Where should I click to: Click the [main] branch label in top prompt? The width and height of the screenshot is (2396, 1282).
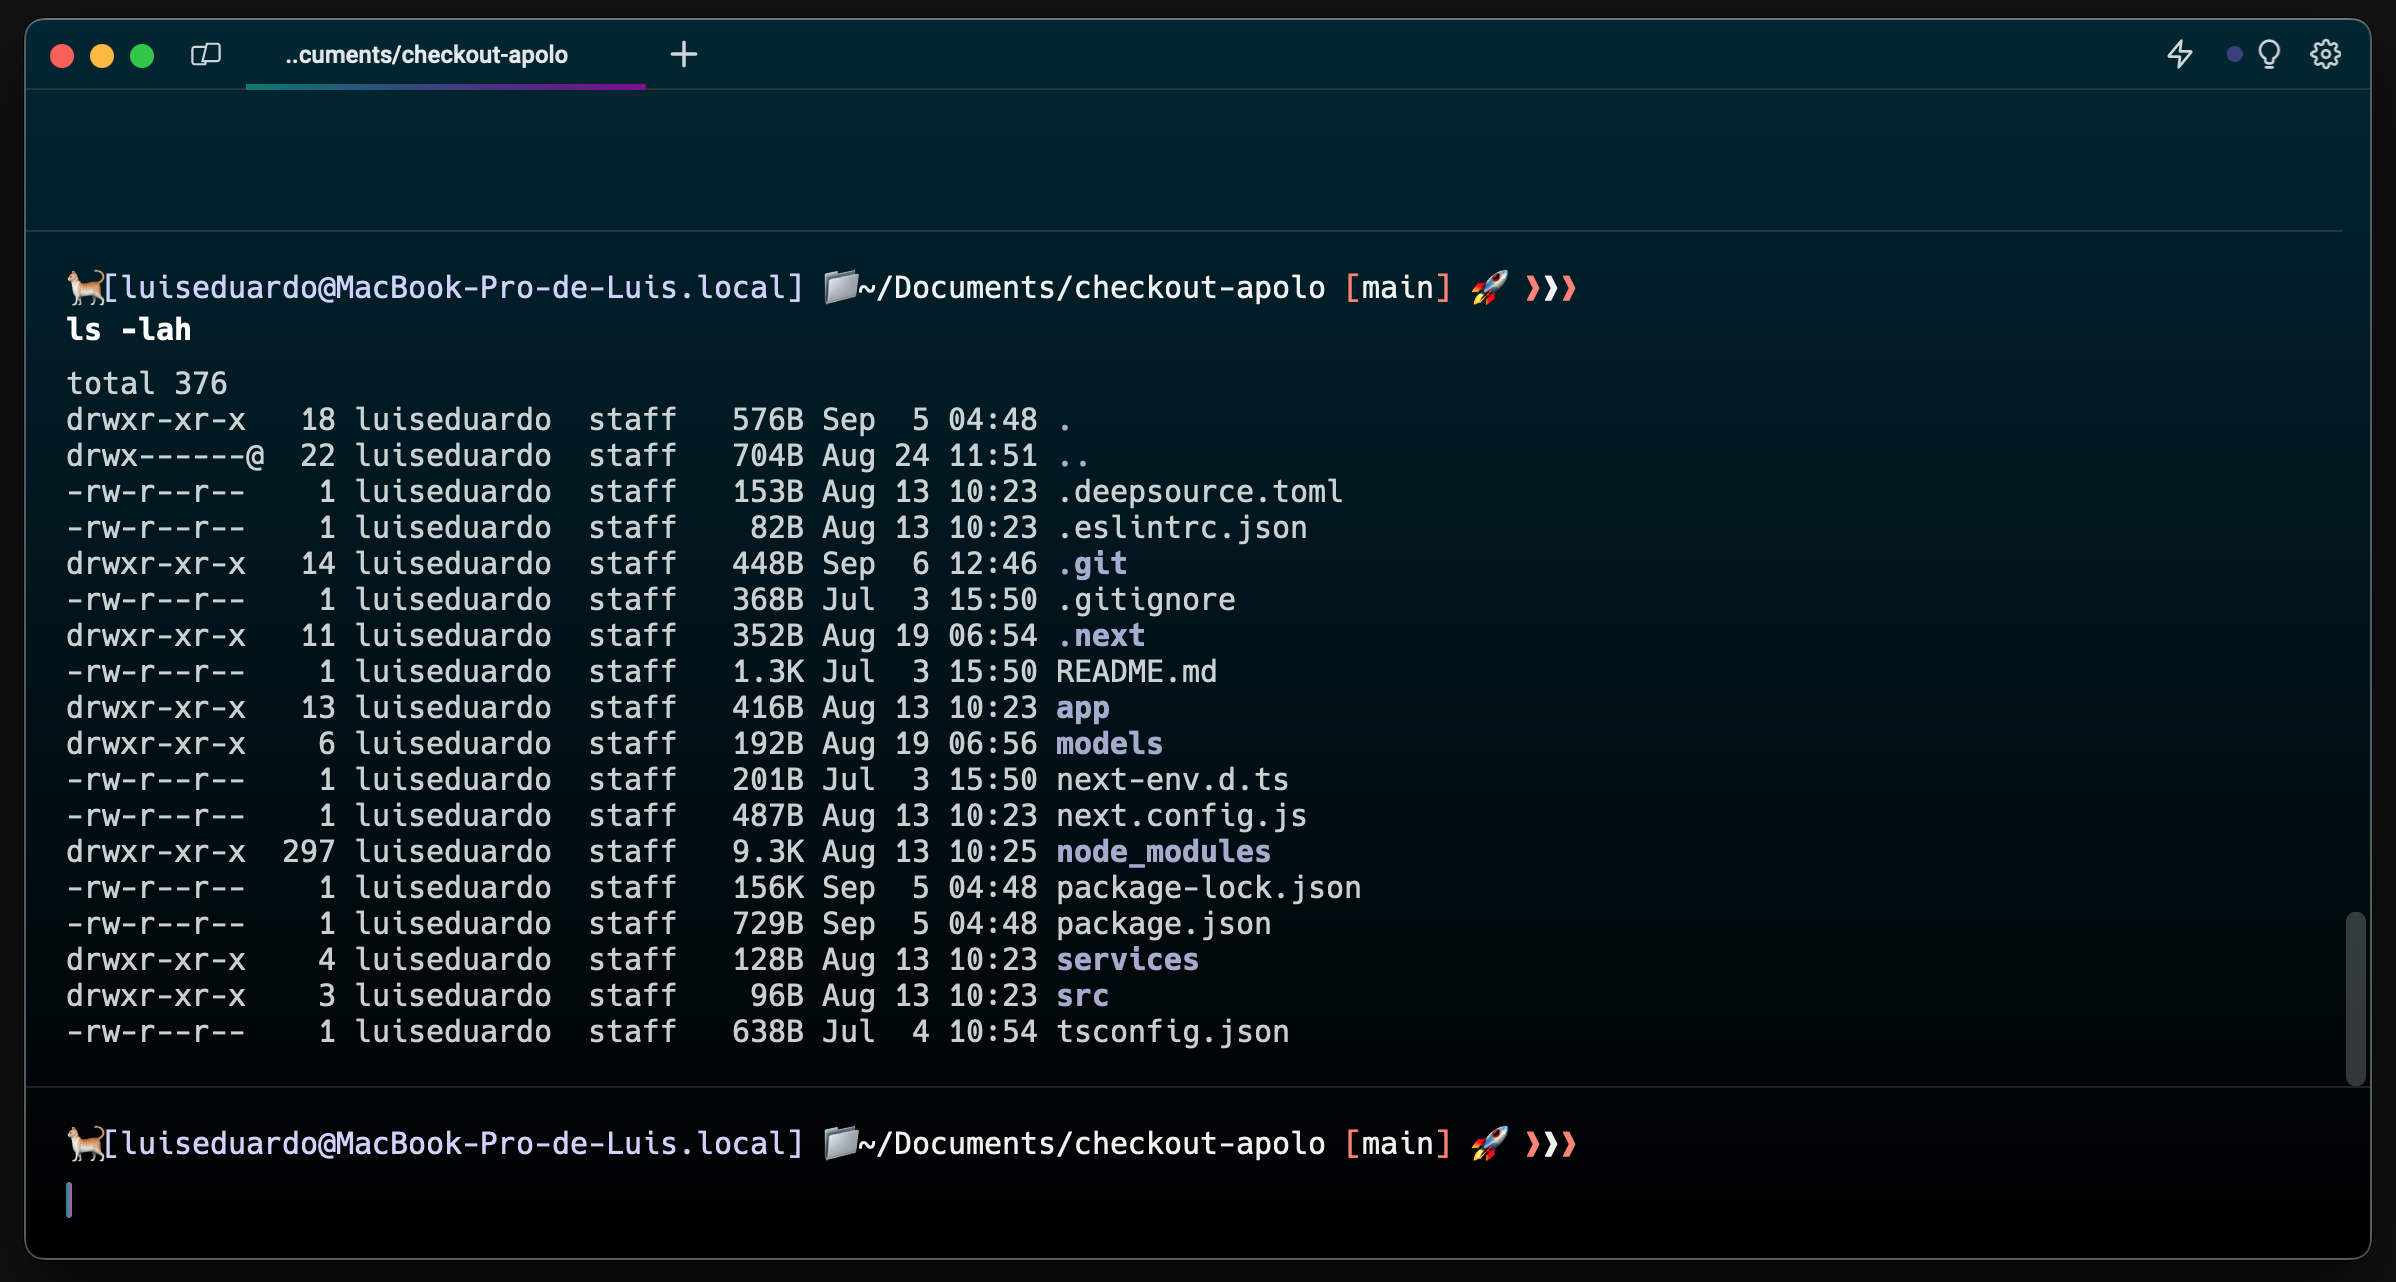1397,287
